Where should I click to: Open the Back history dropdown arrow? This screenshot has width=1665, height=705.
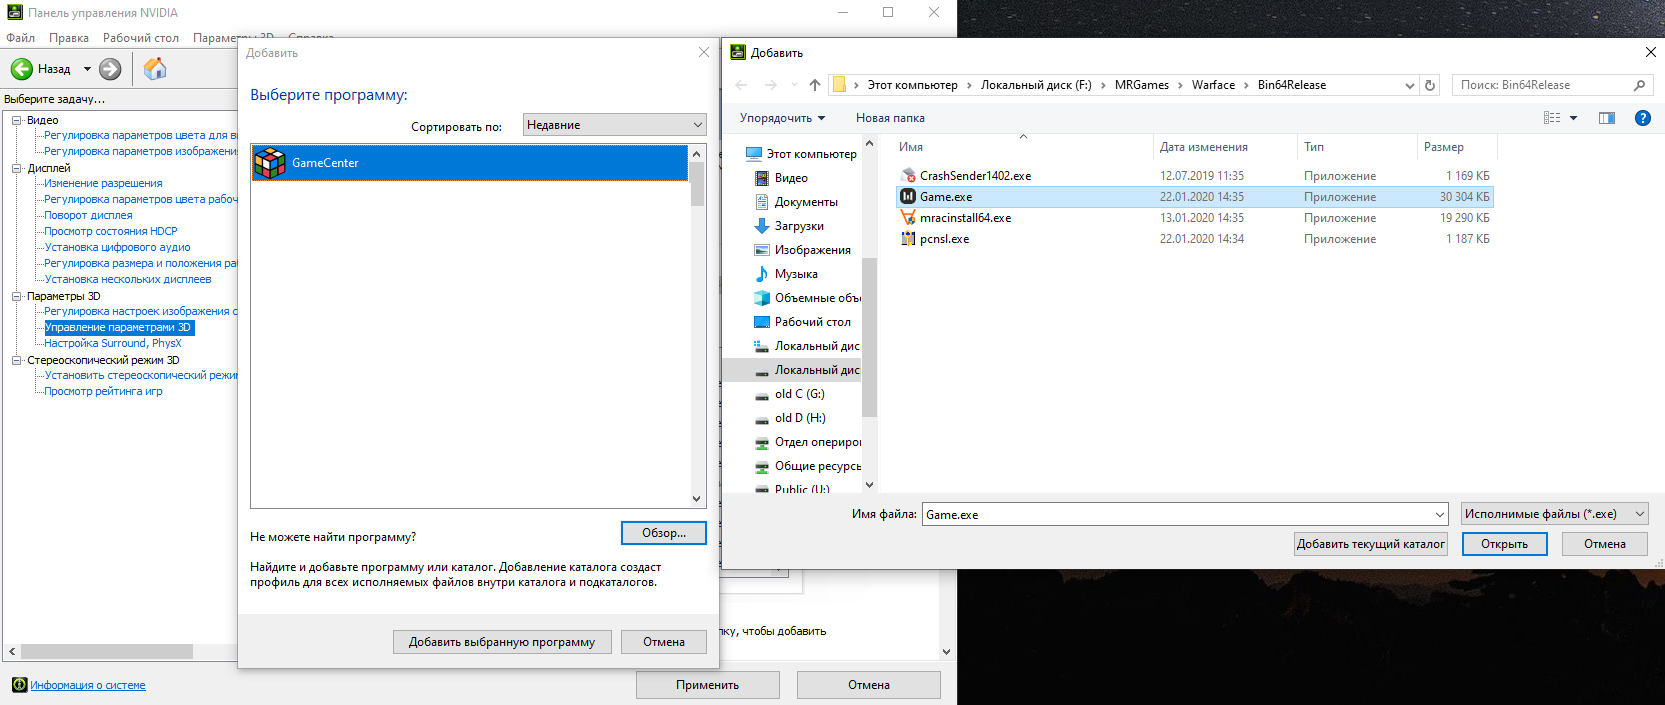pos(87,69)
